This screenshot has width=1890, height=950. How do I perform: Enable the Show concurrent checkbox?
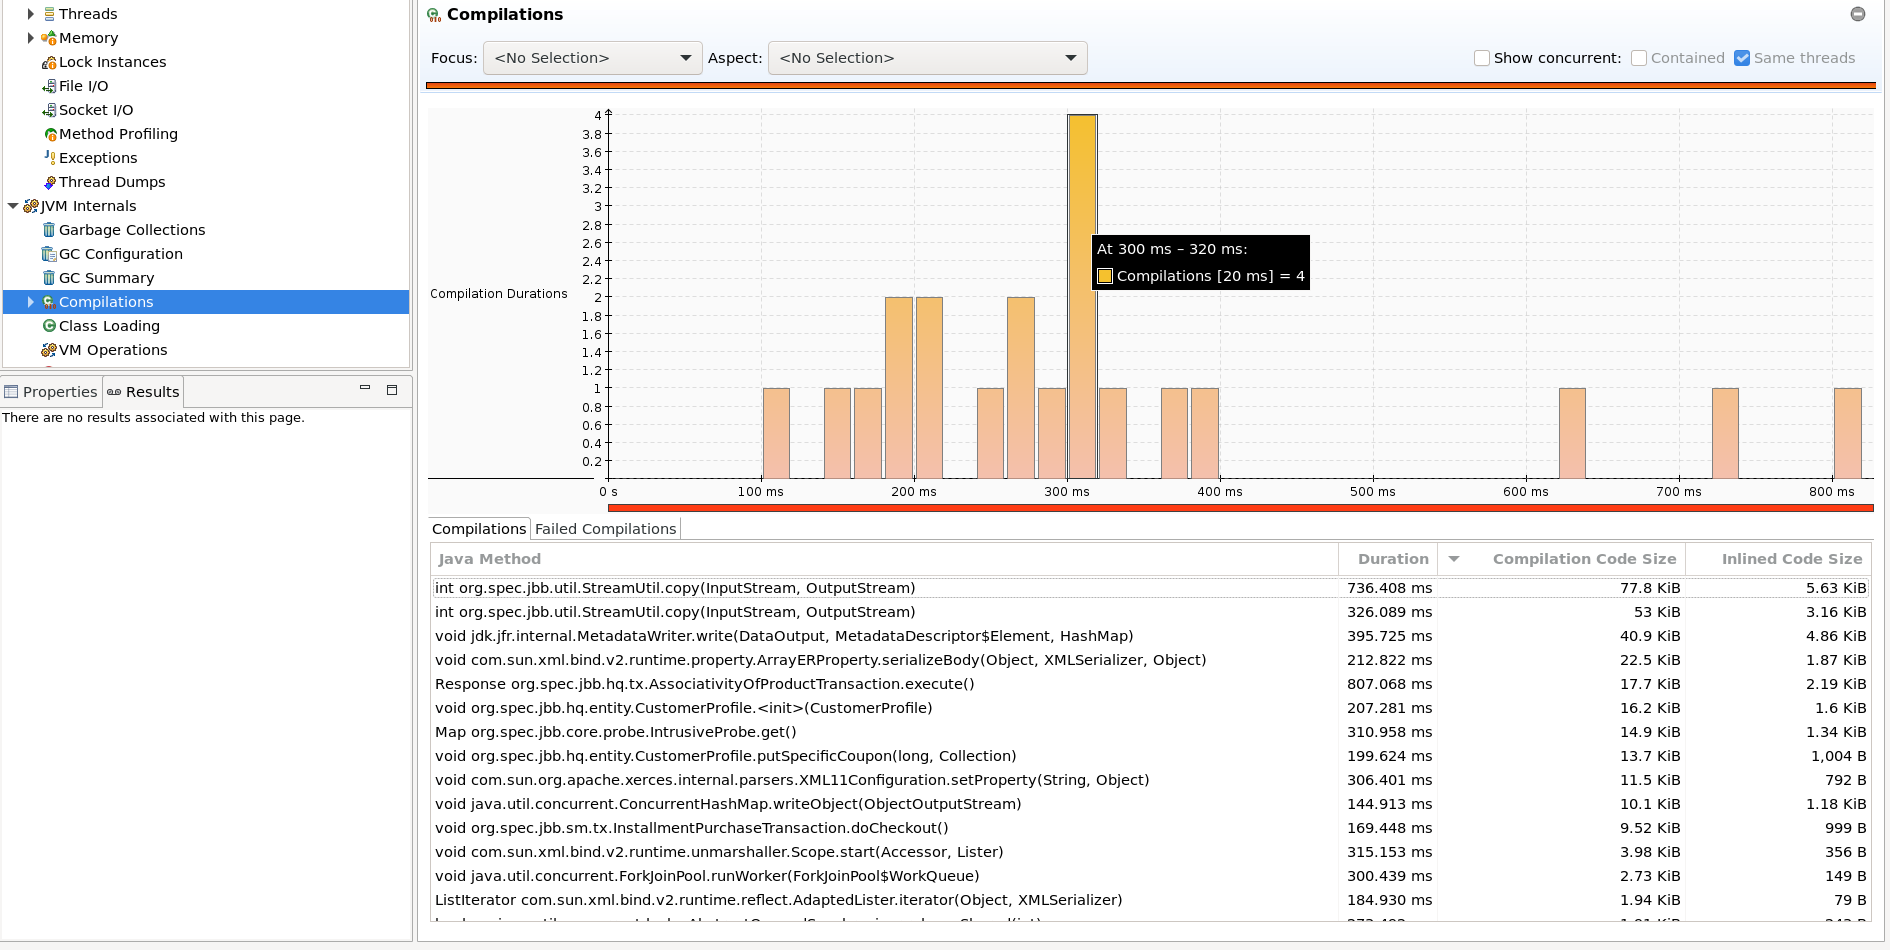[x=1482, y=58]
